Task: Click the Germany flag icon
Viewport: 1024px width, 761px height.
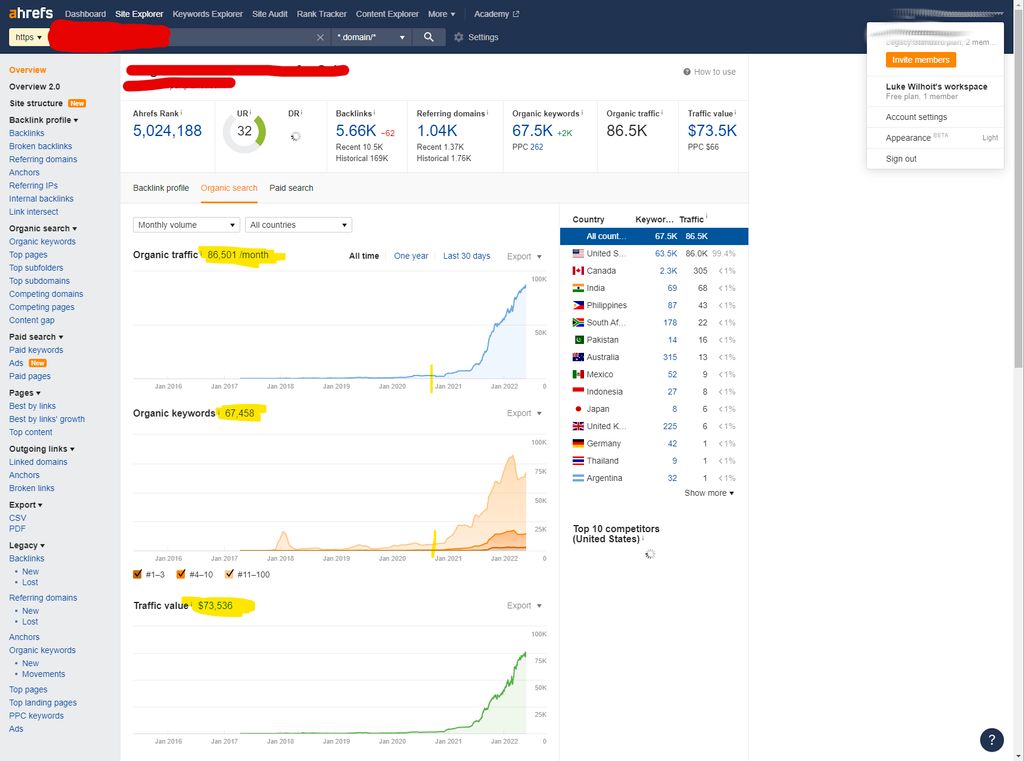Action: [x=578, y=444]
